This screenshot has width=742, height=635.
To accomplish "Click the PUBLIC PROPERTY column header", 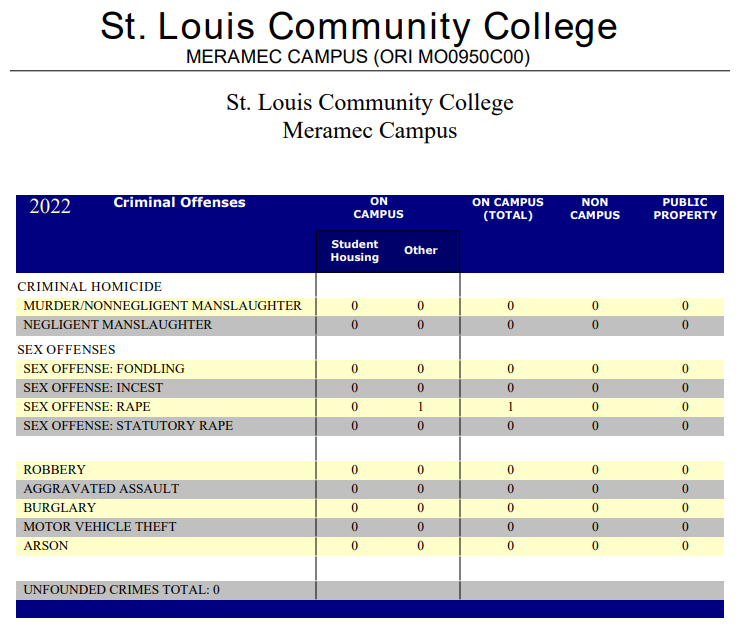I will (x=685, y=209).
